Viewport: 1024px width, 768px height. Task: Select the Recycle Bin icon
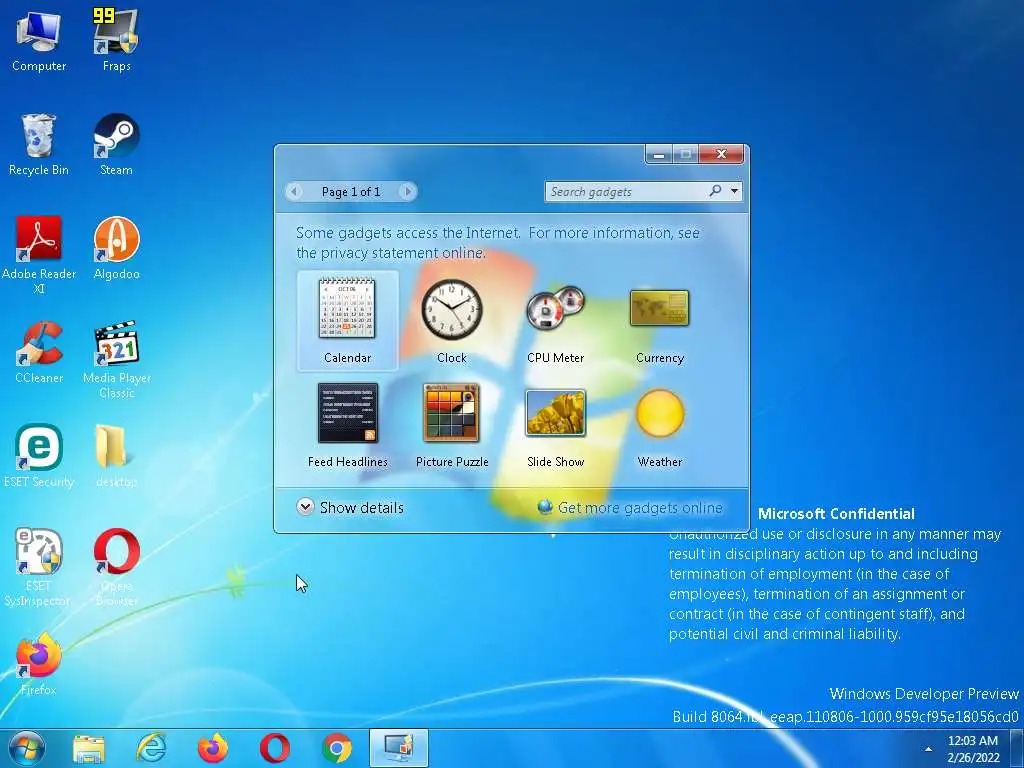coord(39,144)
